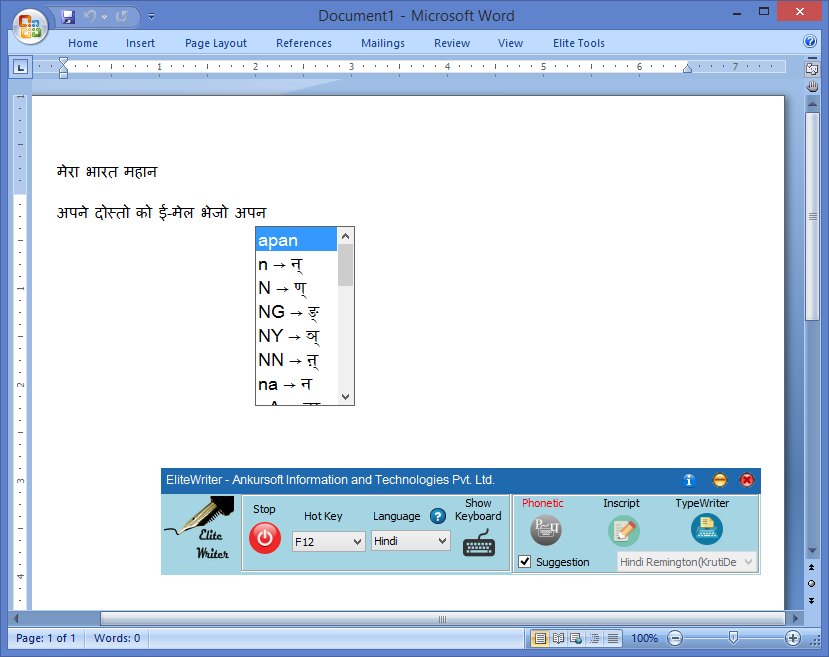
Task: Show the on-screen keyboard via keyboard icon
Action: 479,543
